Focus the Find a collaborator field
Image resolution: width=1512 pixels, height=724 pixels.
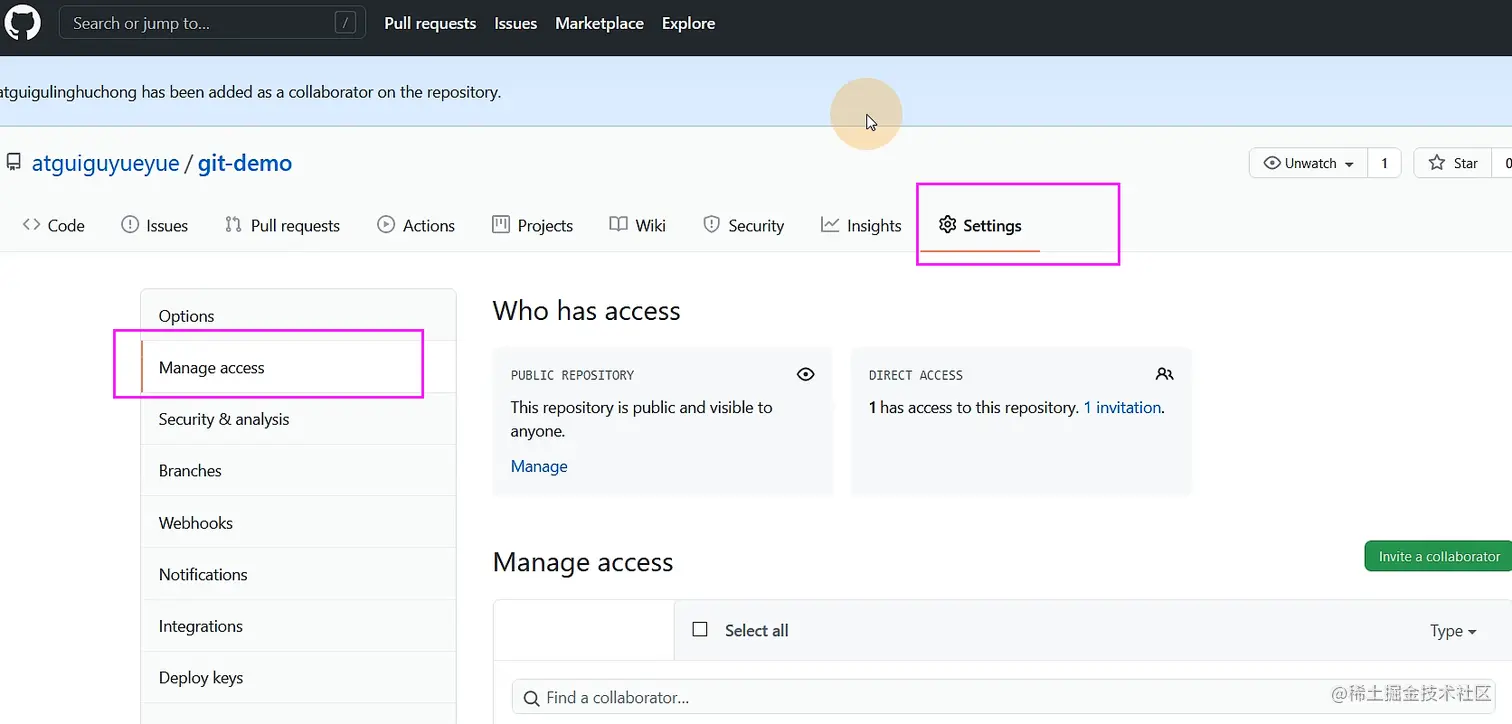pyautogui.click(x=1003, y=697)
